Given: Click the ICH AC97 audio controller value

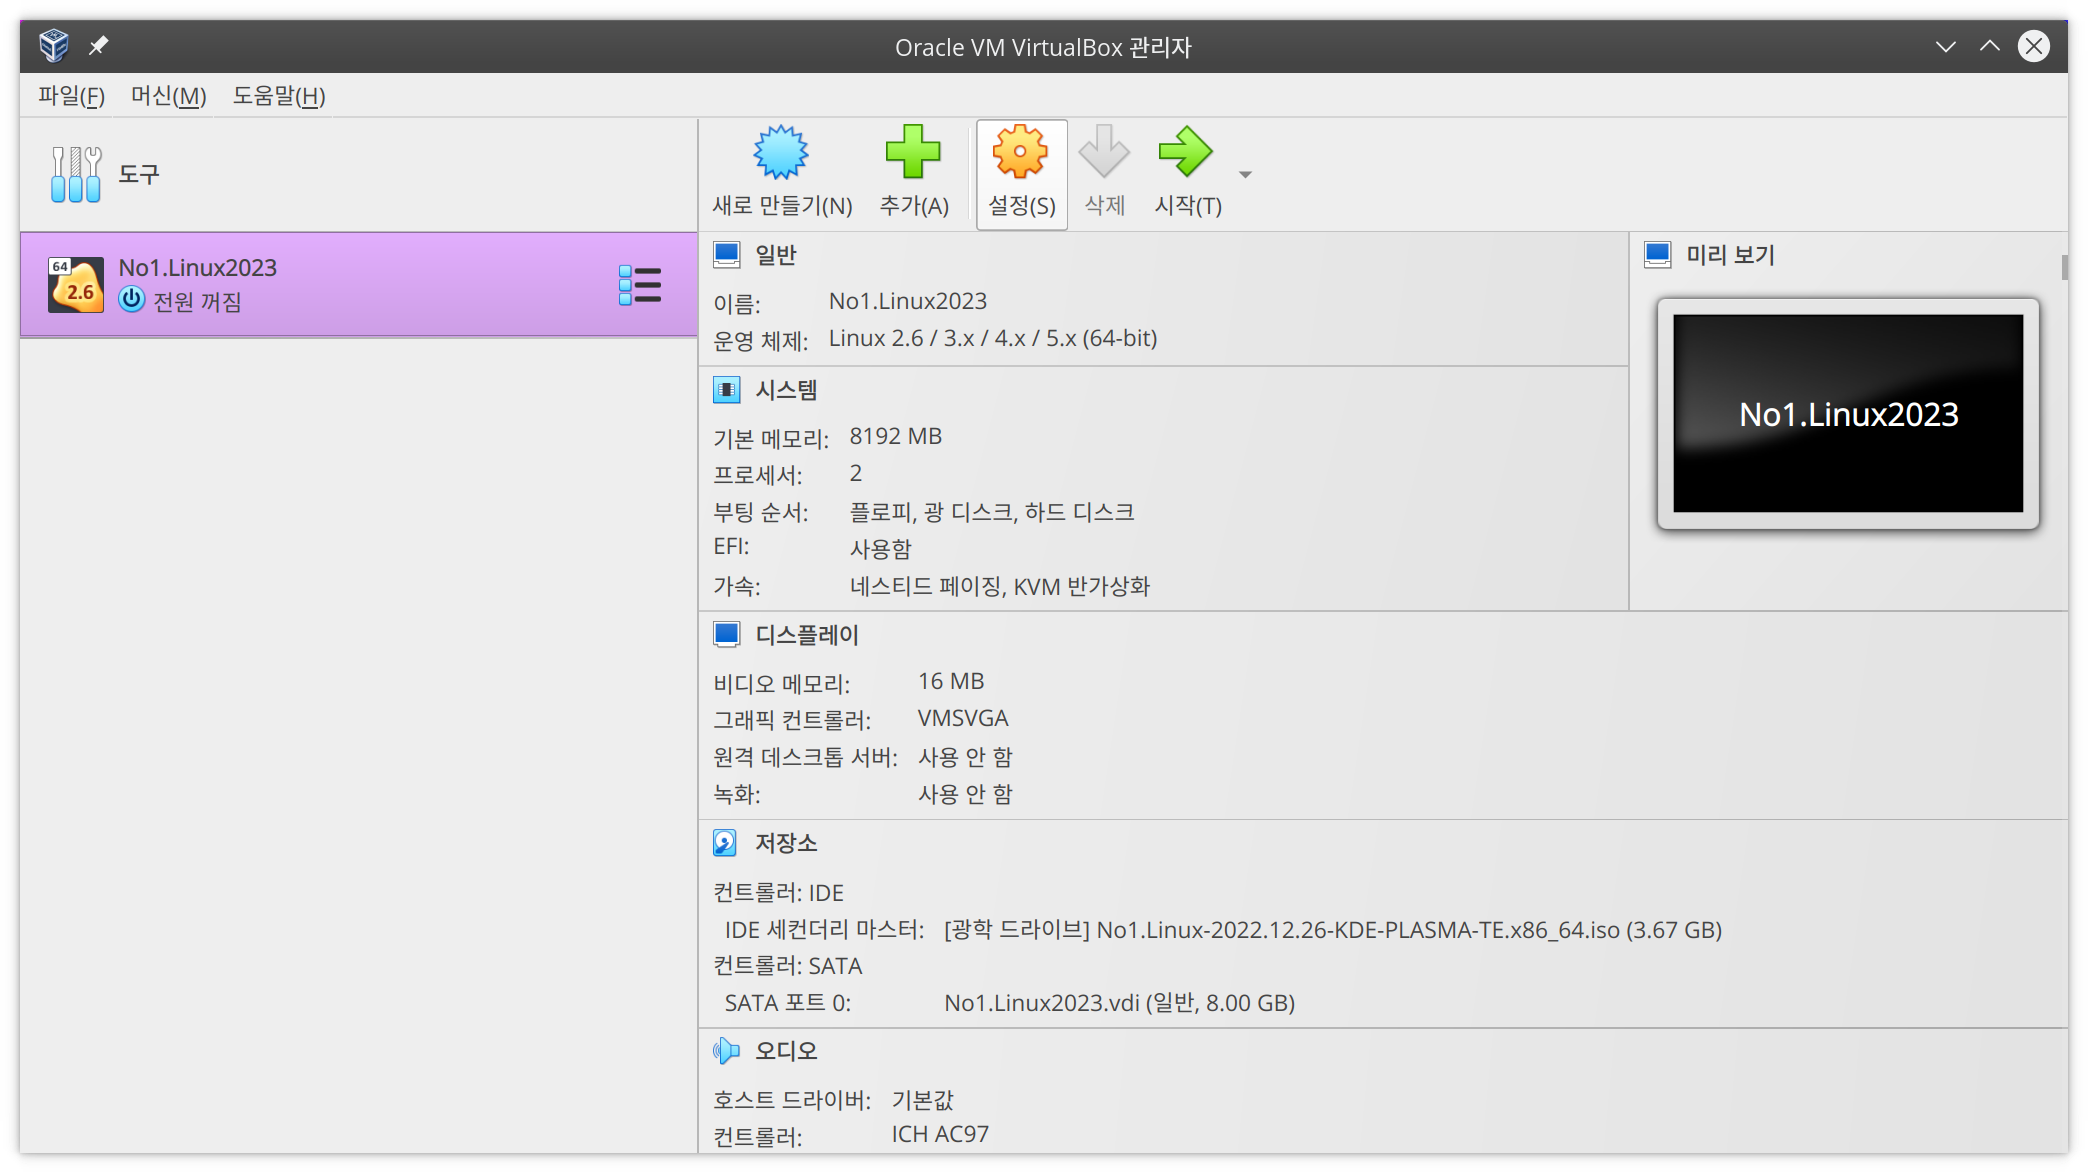Looking at the screenshot, I should [x=940, y=1135].
